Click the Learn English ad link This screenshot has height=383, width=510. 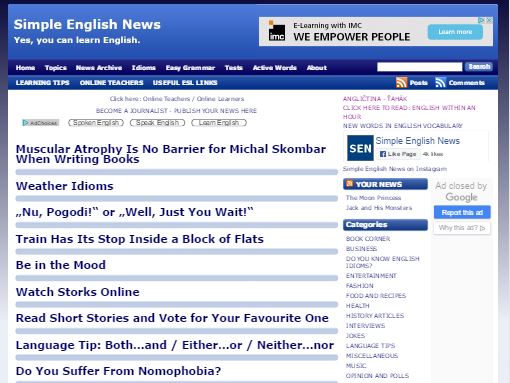(219, 123)
